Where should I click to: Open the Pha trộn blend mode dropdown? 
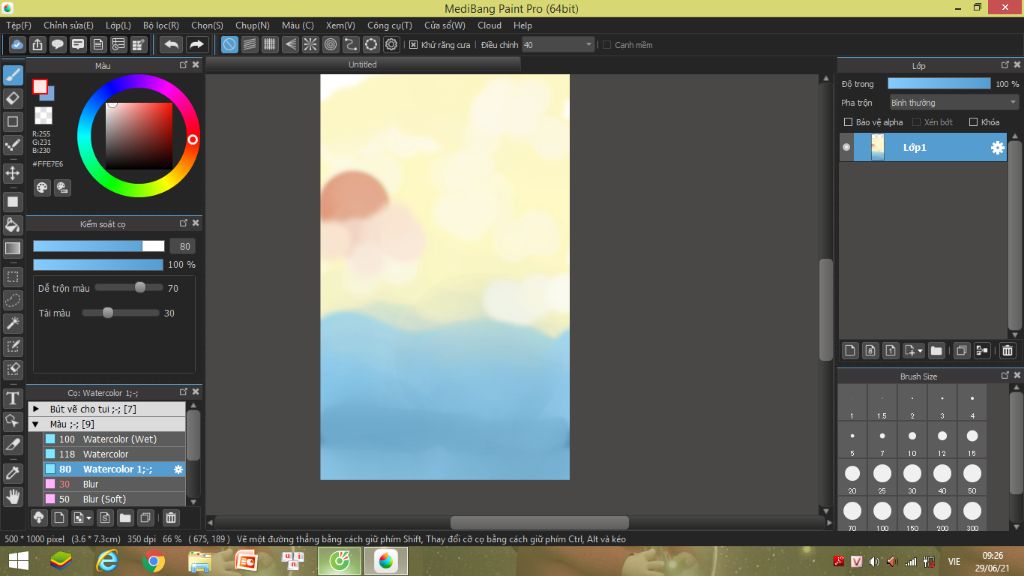tap(953, 103)
